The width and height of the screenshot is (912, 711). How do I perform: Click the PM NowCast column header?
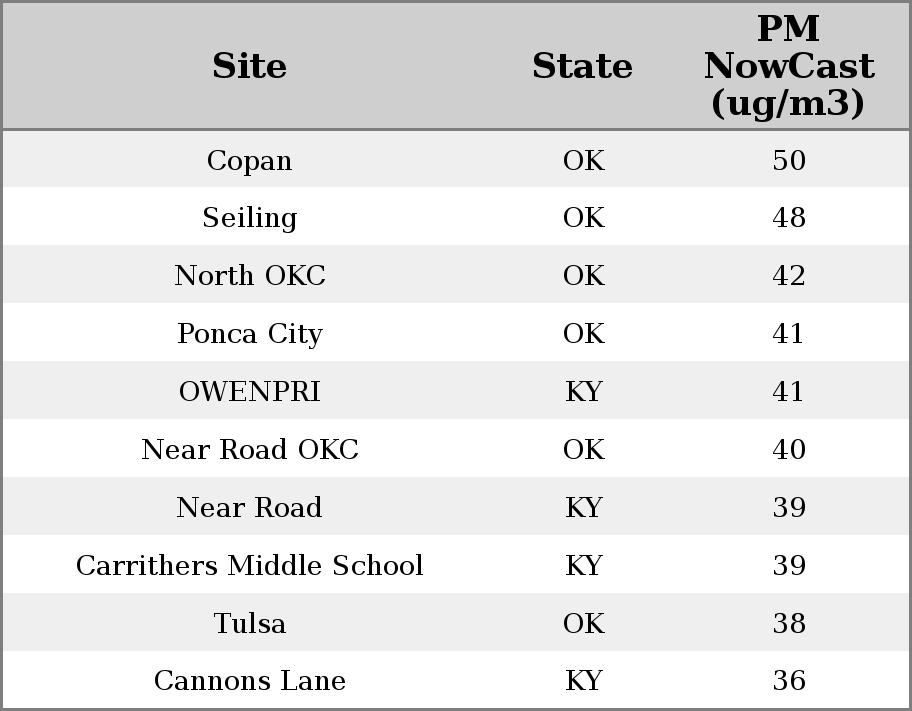pyautogui.click(x=788, y=66)
